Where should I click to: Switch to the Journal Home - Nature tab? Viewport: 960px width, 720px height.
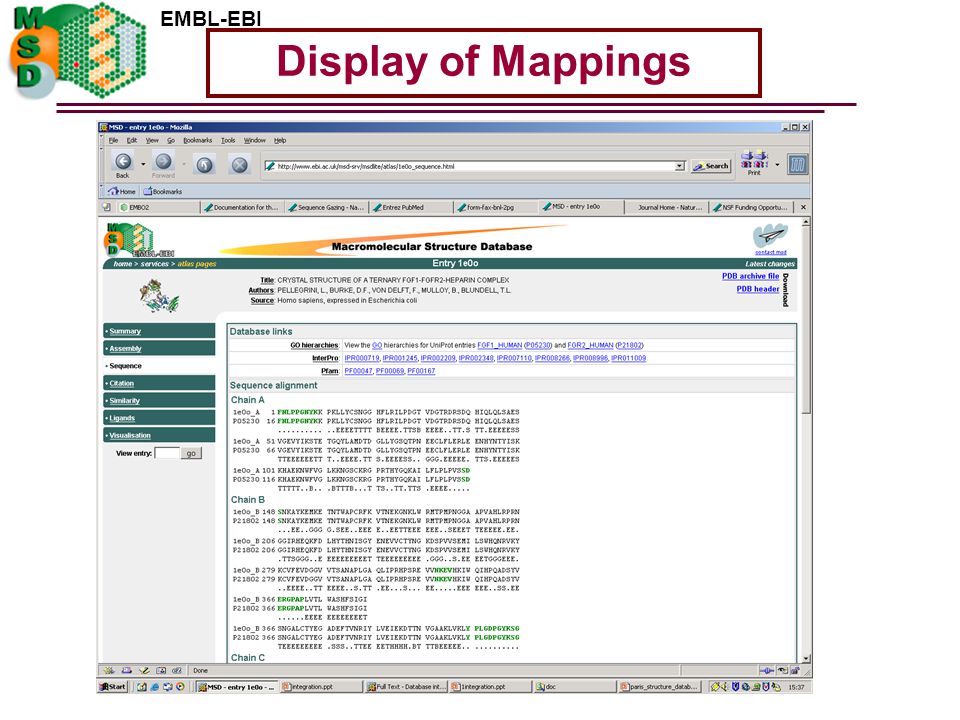(666, 208)
